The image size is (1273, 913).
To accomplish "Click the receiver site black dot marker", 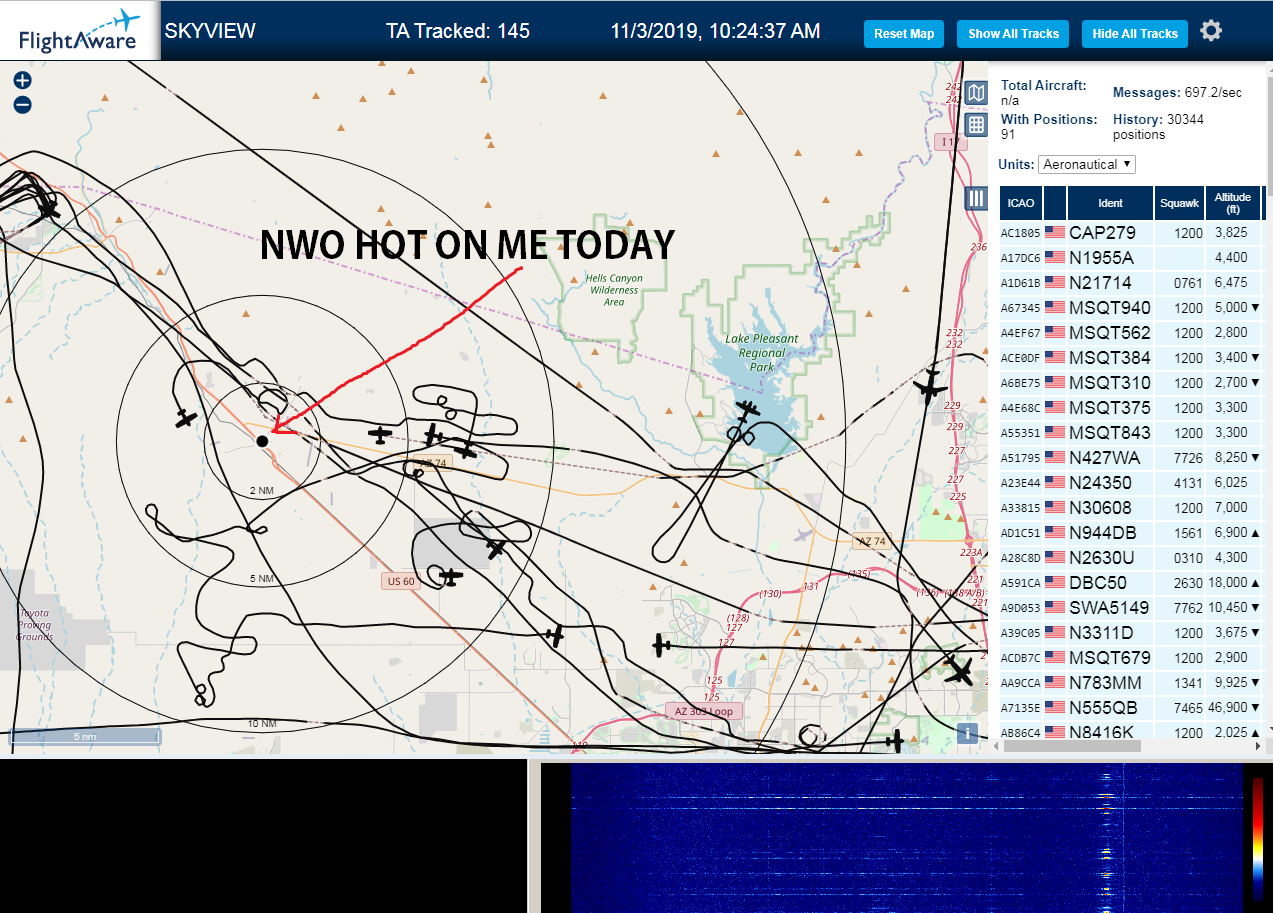I will 262,441.
